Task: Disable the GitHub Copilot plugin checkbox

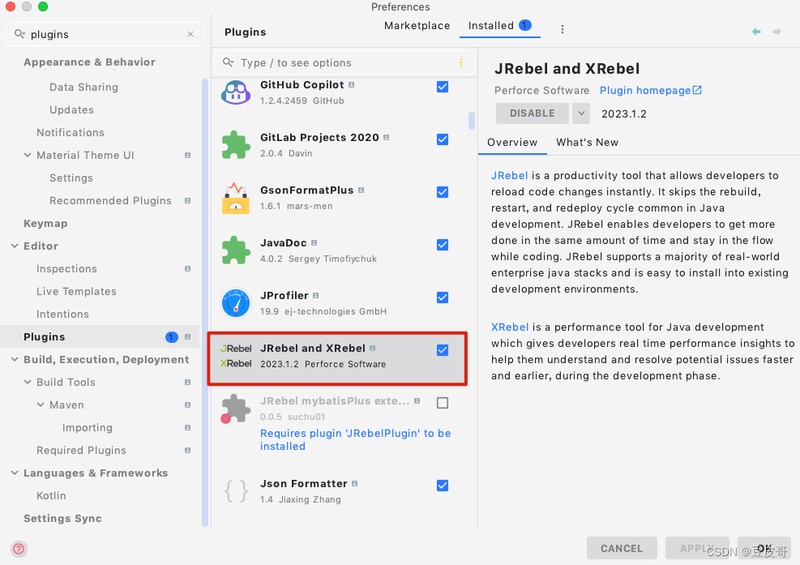Action: tap(442, 87)
